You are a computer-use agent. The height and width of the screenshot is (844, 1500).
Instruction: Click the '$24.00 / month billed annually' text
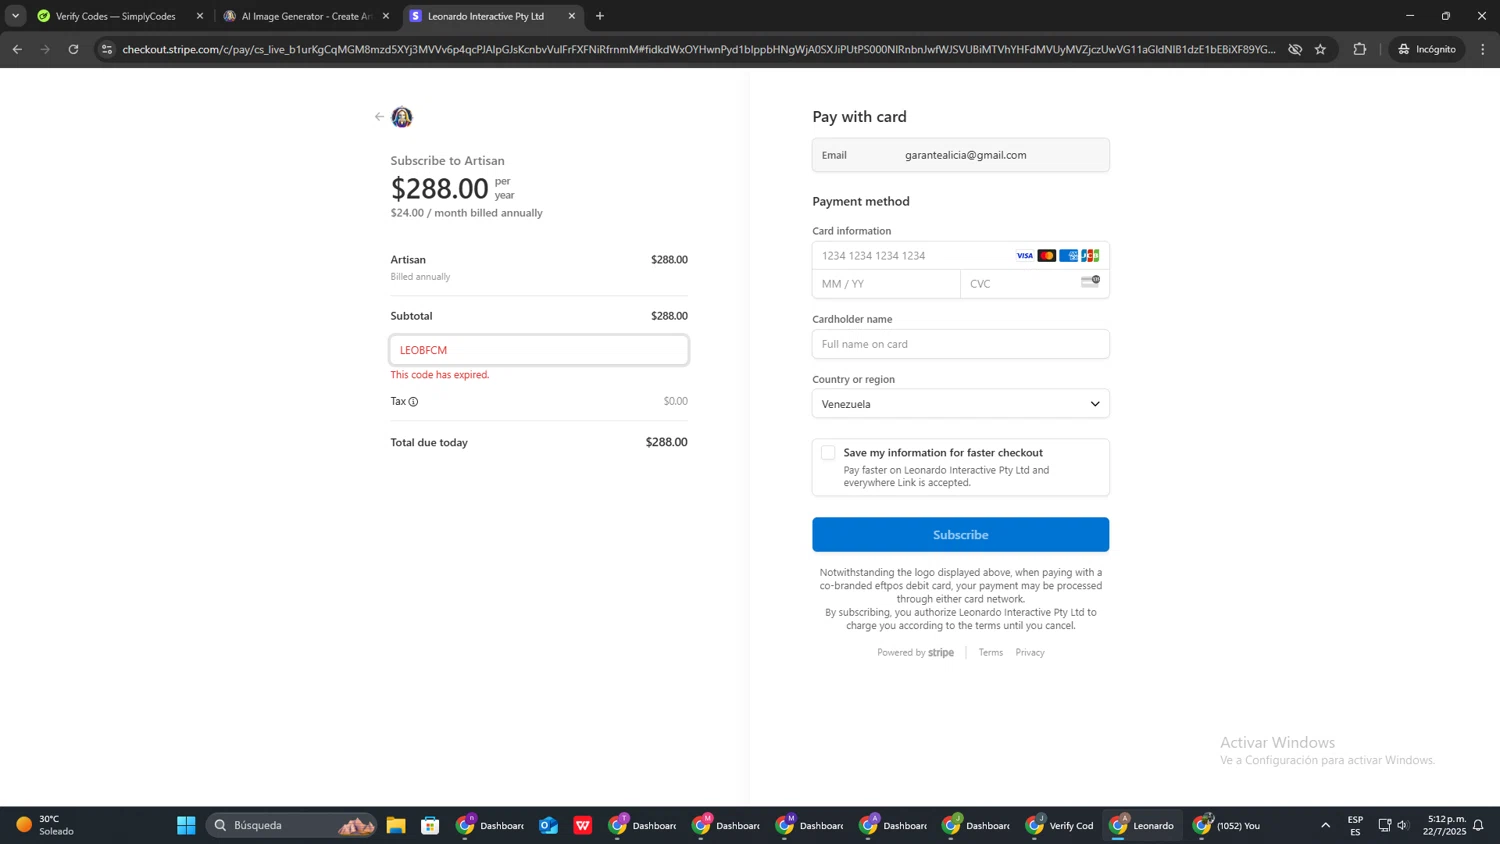click(466, 213)
